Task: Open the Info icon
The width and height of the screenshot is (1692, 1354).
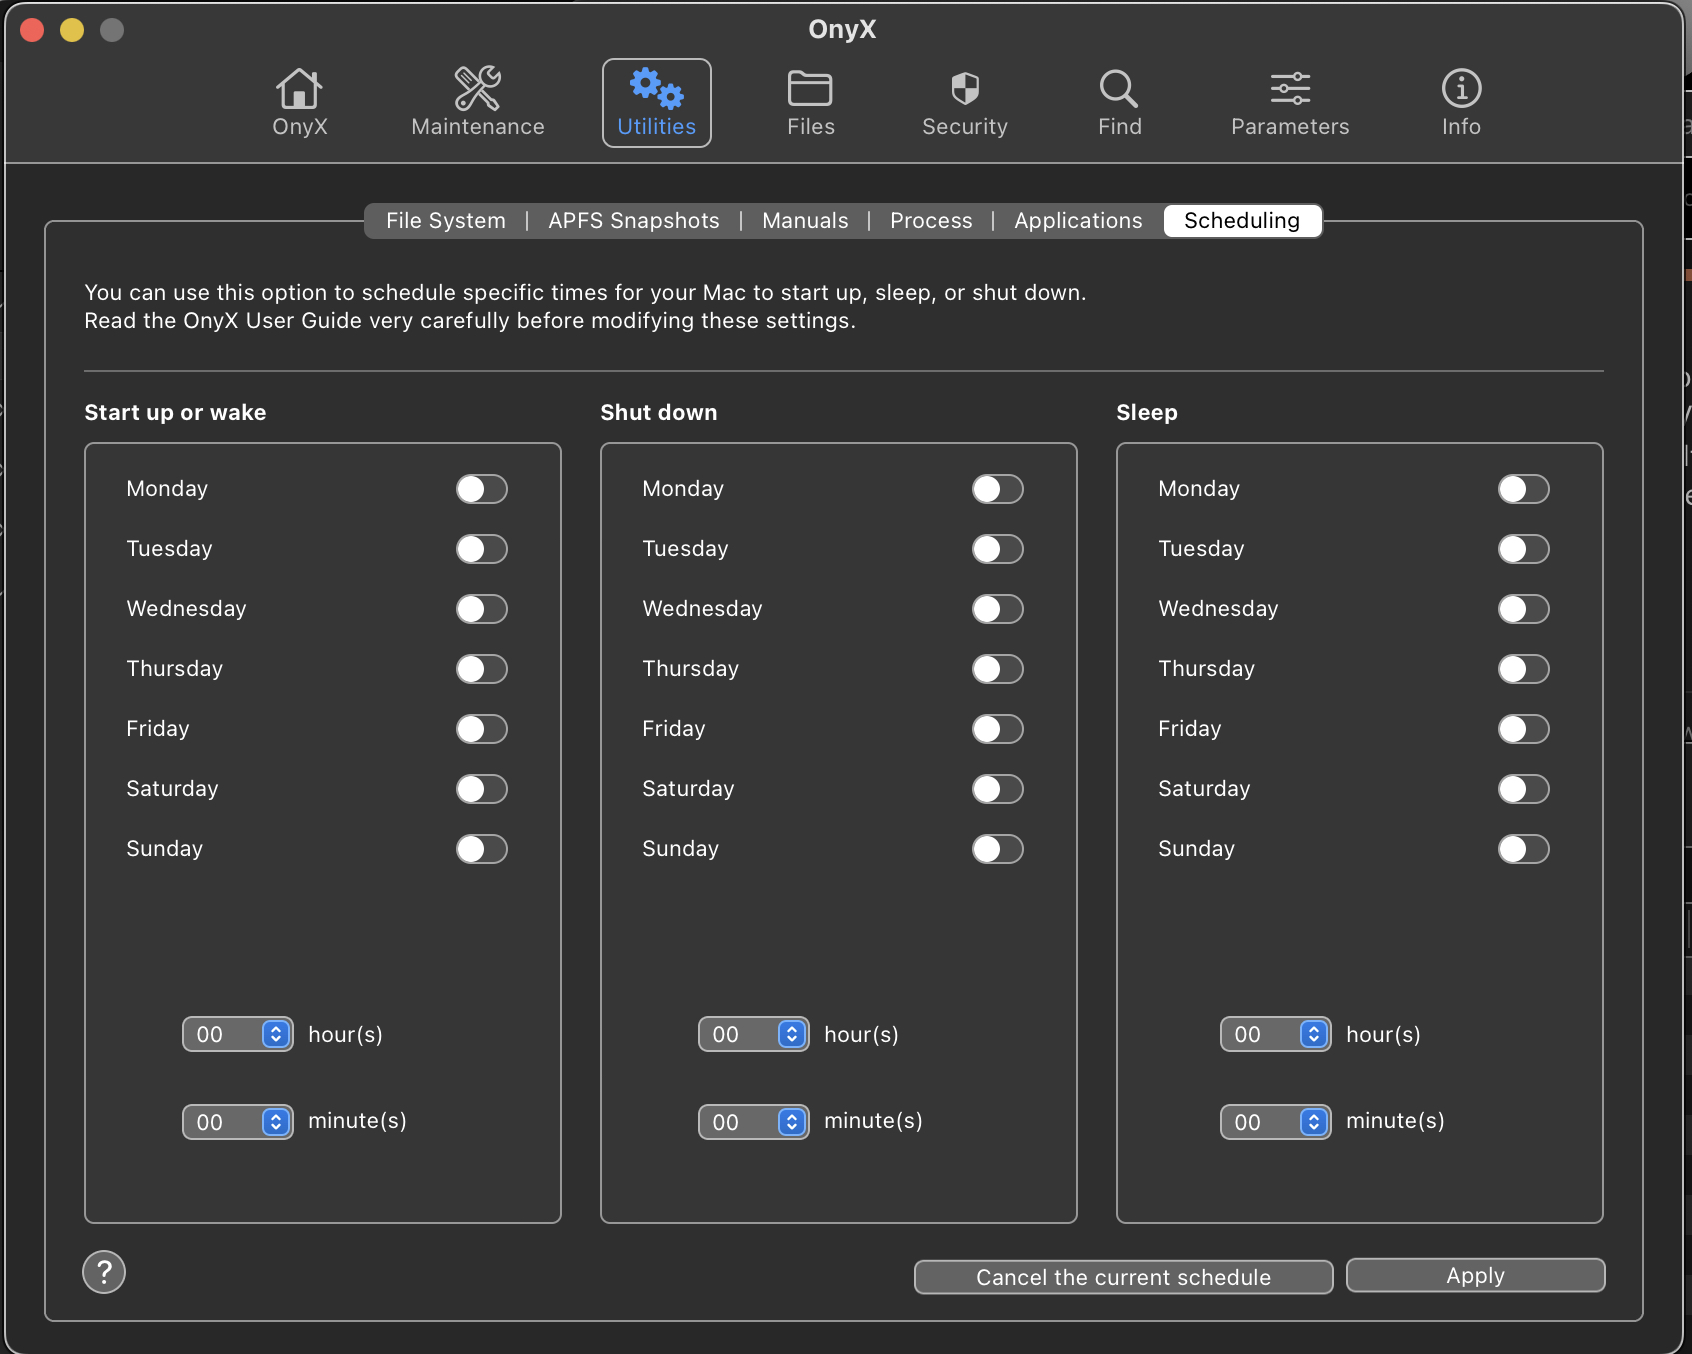Action: pyautogui.click(x=1461, y=89)
